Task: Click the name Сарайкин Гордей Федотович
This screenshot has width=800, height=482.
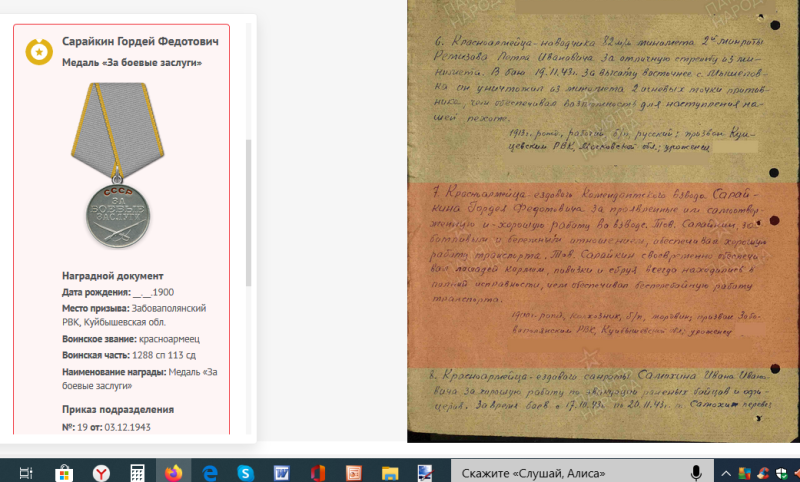Action: click(140, 42)
